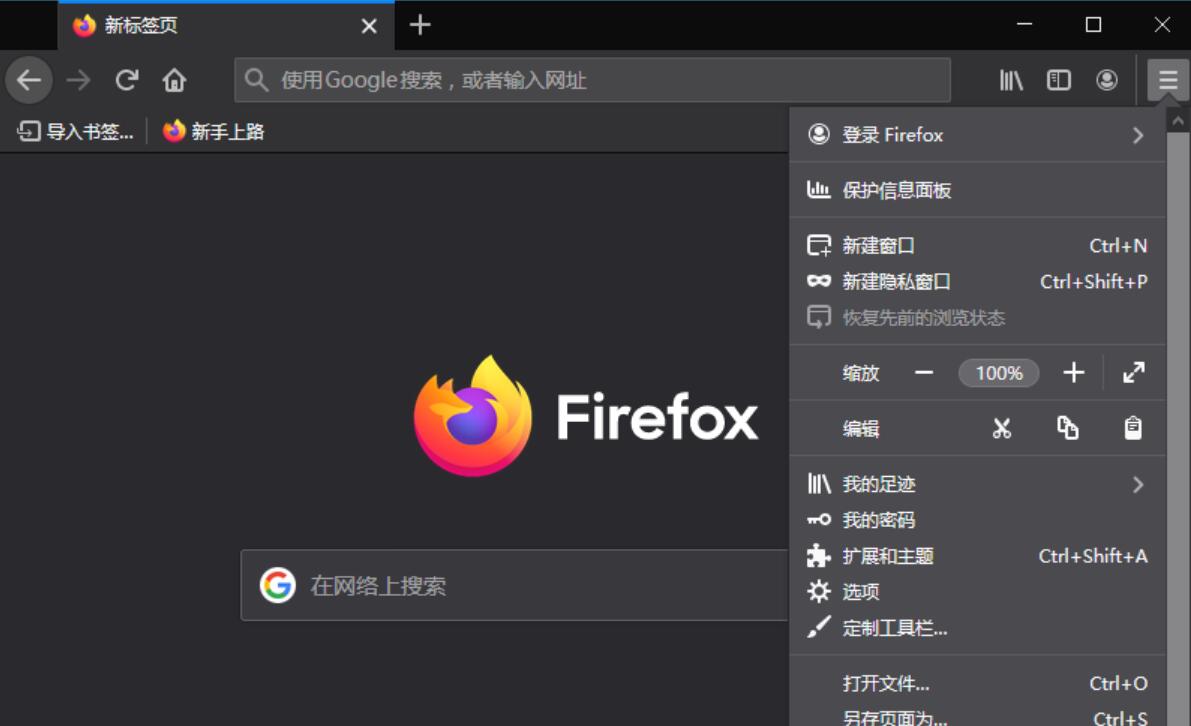This screenshot has height=726, width=1191.
Task: Toggle the sidebar view icon
Action: [x=1058, y=80]
